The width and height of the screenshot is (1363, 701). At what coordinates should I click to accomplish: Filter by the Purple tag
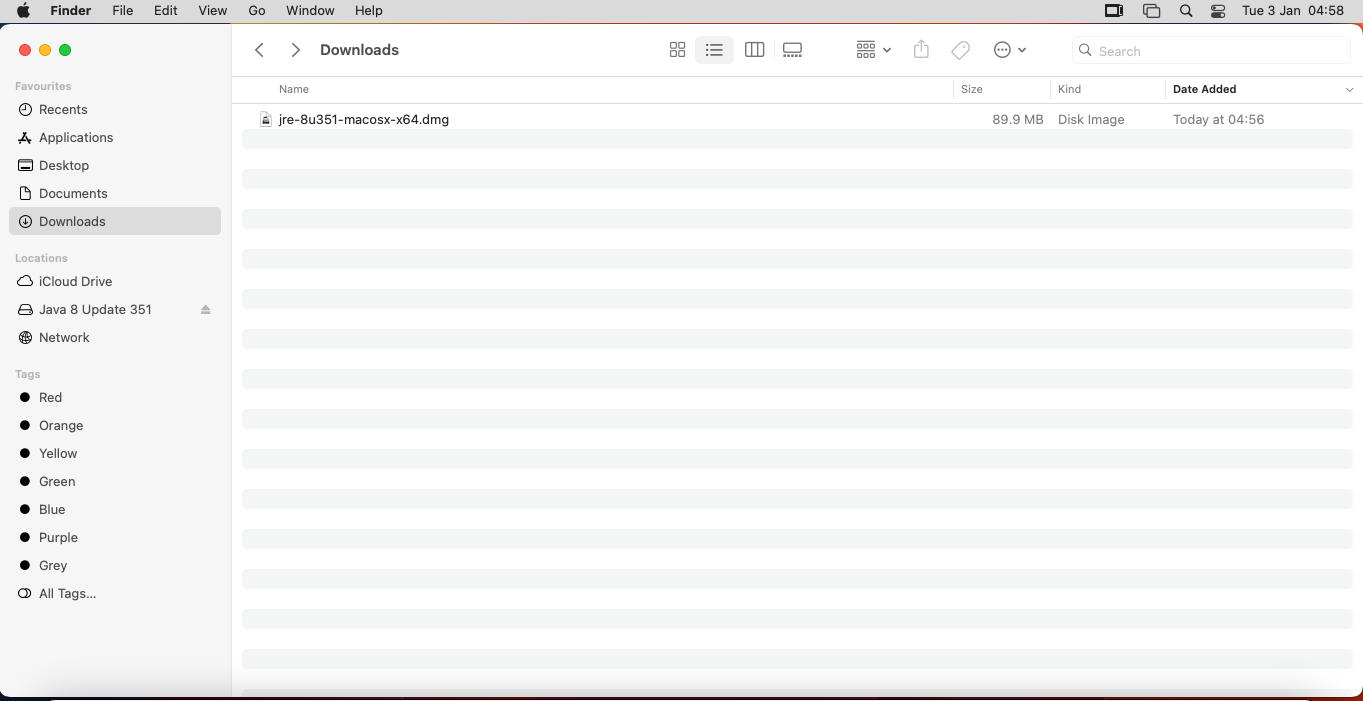click(x=115, y=537)
